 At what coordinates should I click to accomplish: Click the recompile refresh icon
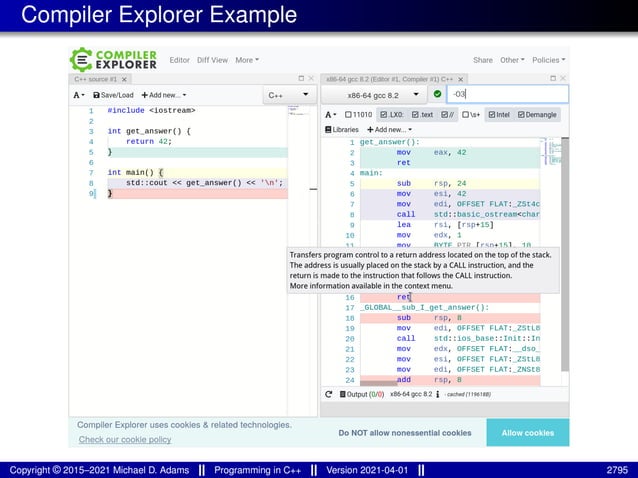(x=329, y=394)
